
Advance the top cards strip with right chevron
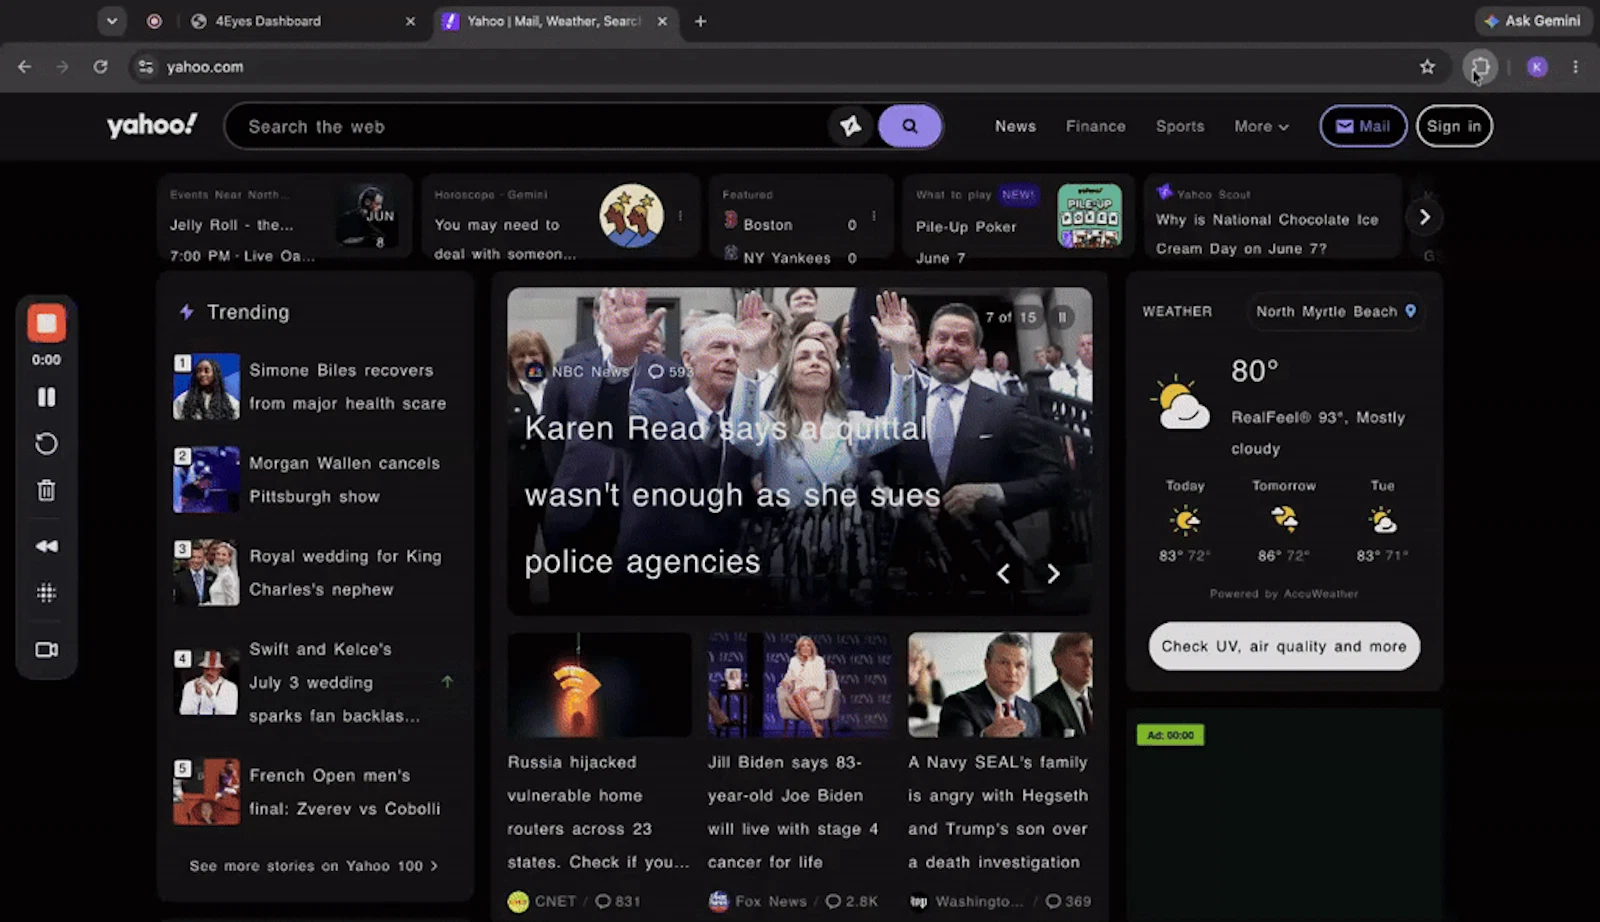[1425, 217]
